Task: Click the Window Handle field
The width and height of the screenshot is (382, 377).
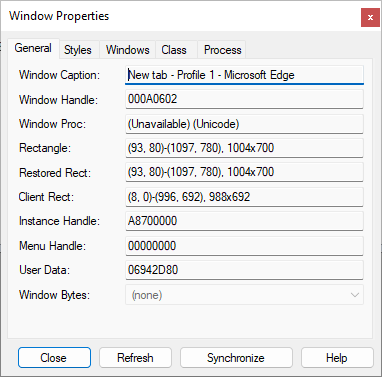Action: click(x=244, y=99)
